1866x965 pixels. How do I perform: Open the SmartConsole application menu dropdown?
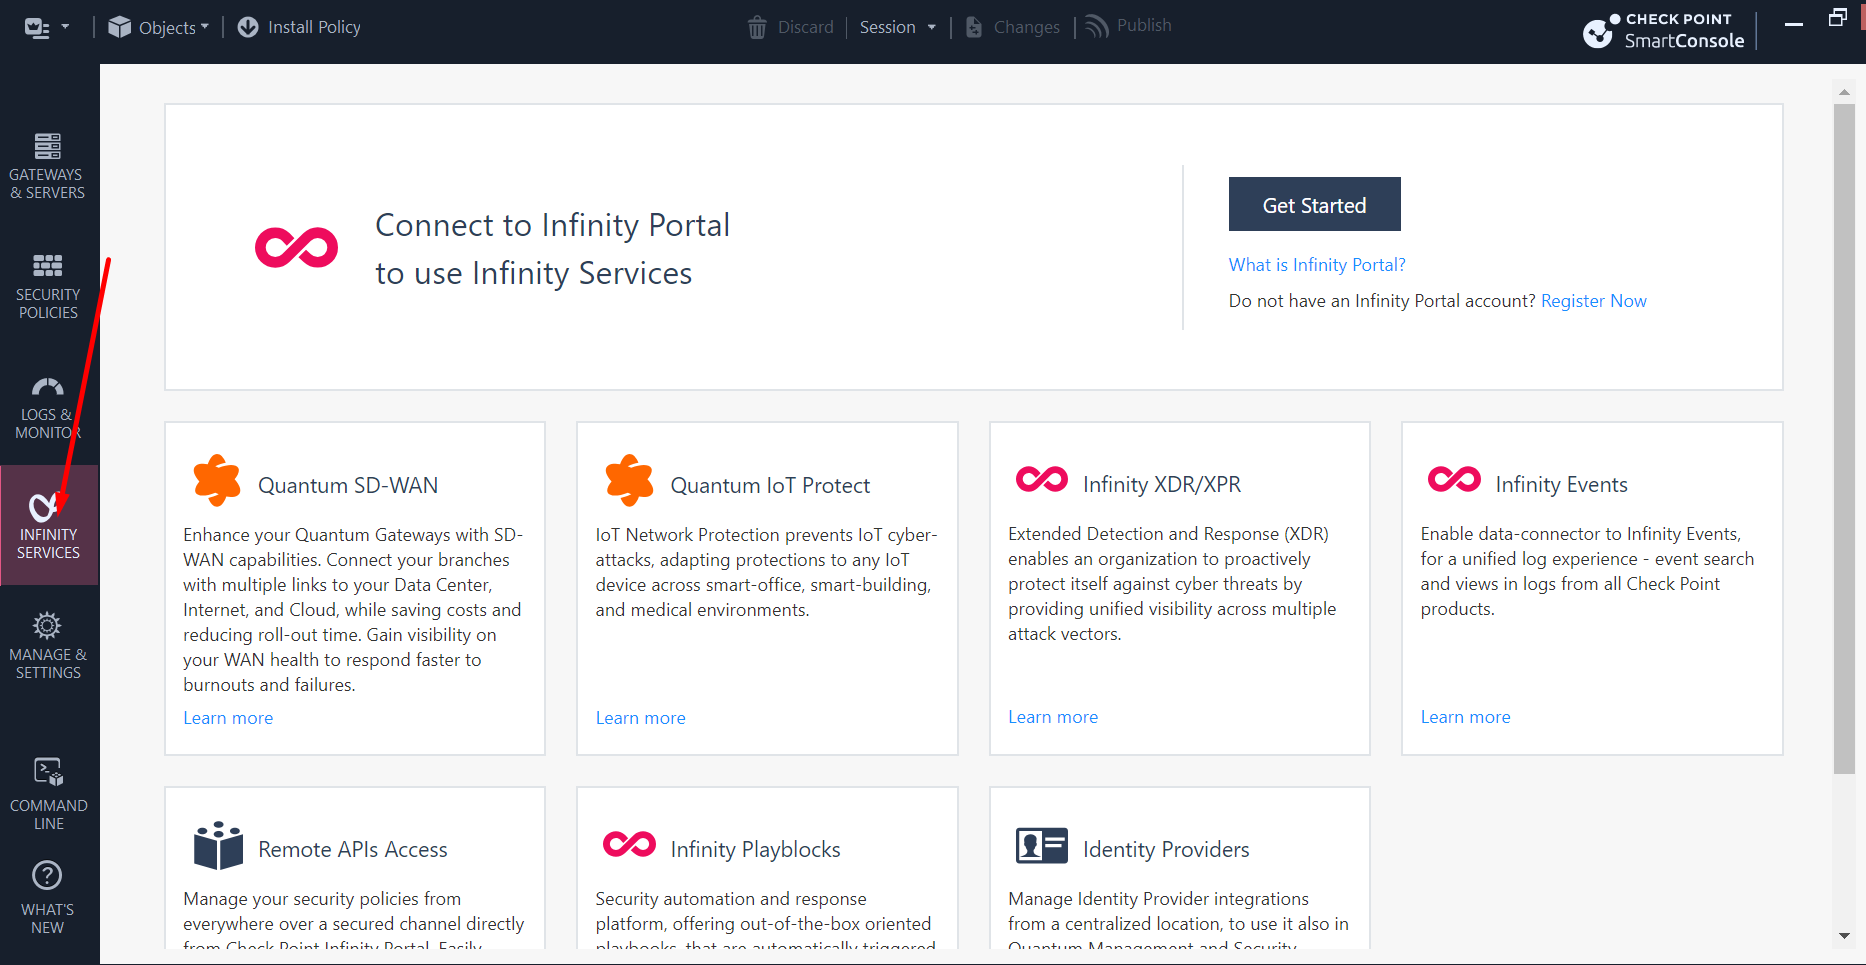[46, 27]
